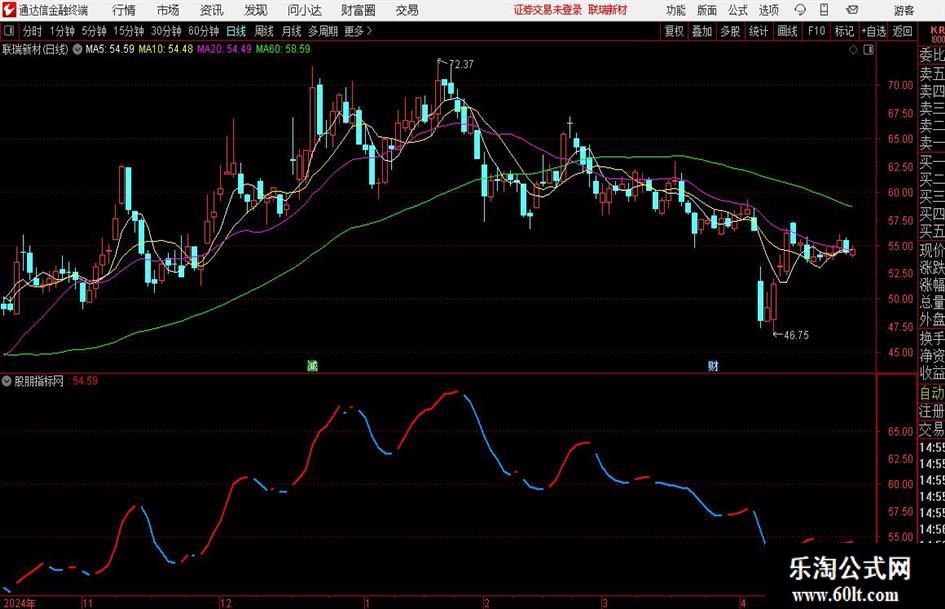Add stock via +自选 button
The image size is (945, 609).
(x=874, y=31)
